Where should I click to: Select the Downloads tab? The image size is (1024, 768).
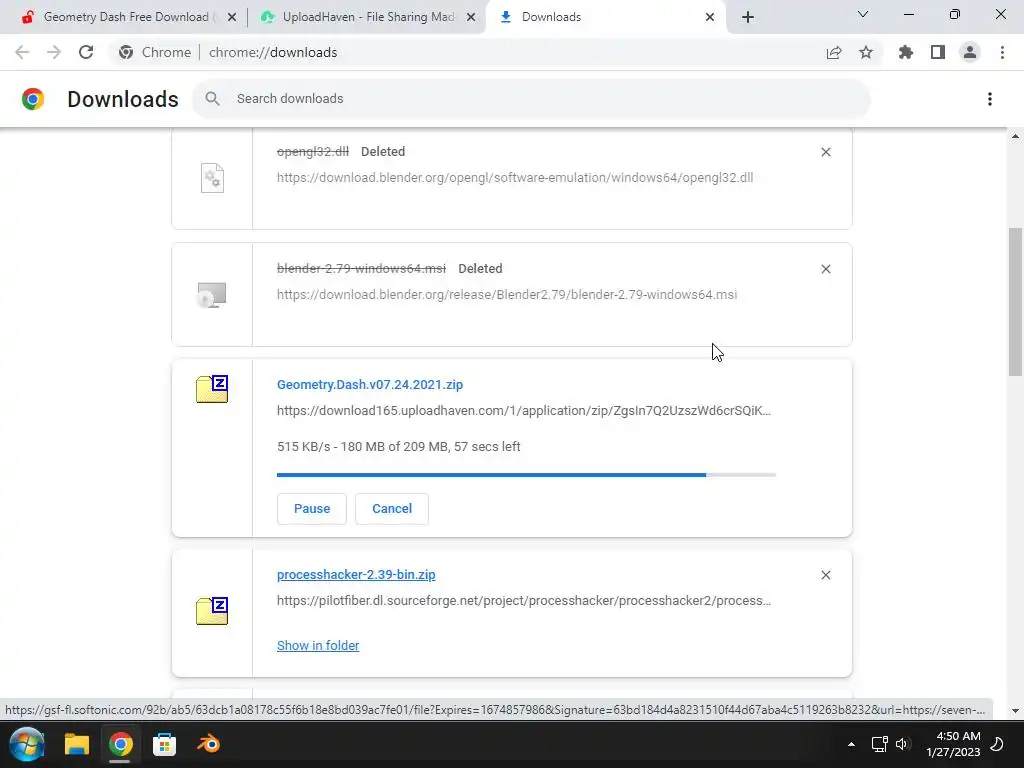pos(604,17)
